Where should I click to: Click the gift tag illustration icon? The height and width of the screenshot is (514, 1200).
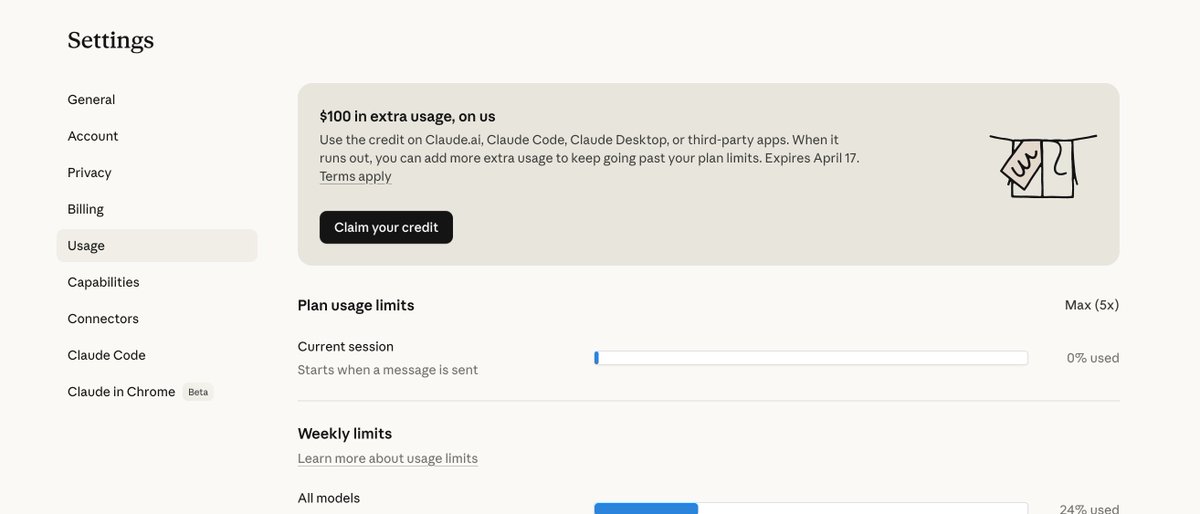[1043, 166]
